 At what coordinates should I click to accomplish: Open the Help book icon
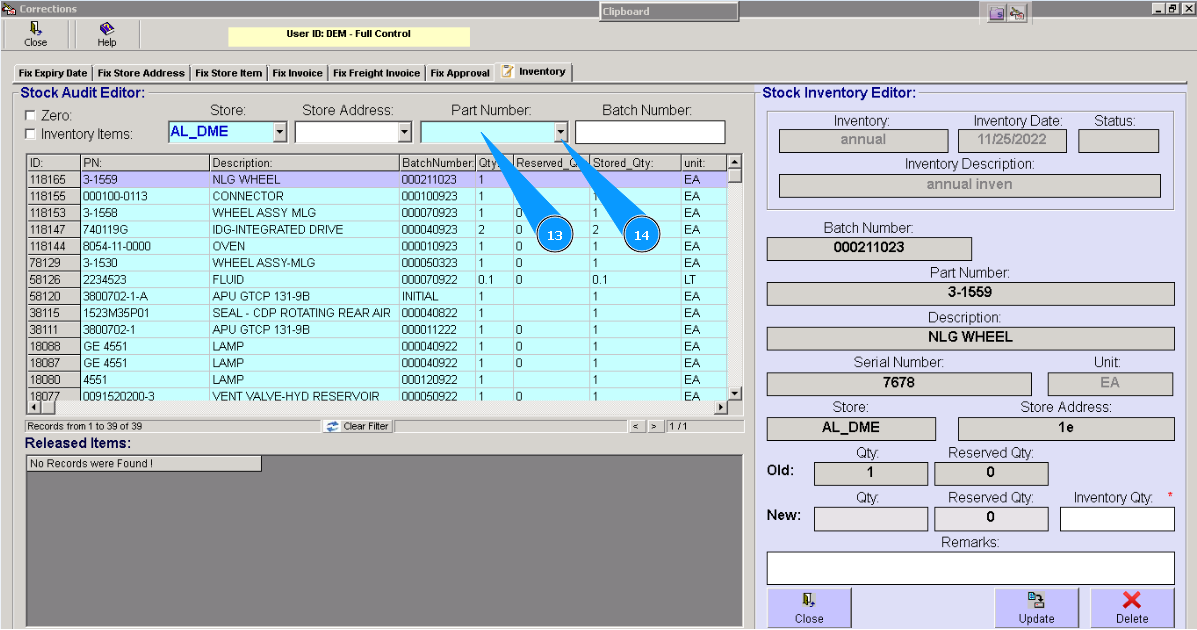click(x=106, y=28)
